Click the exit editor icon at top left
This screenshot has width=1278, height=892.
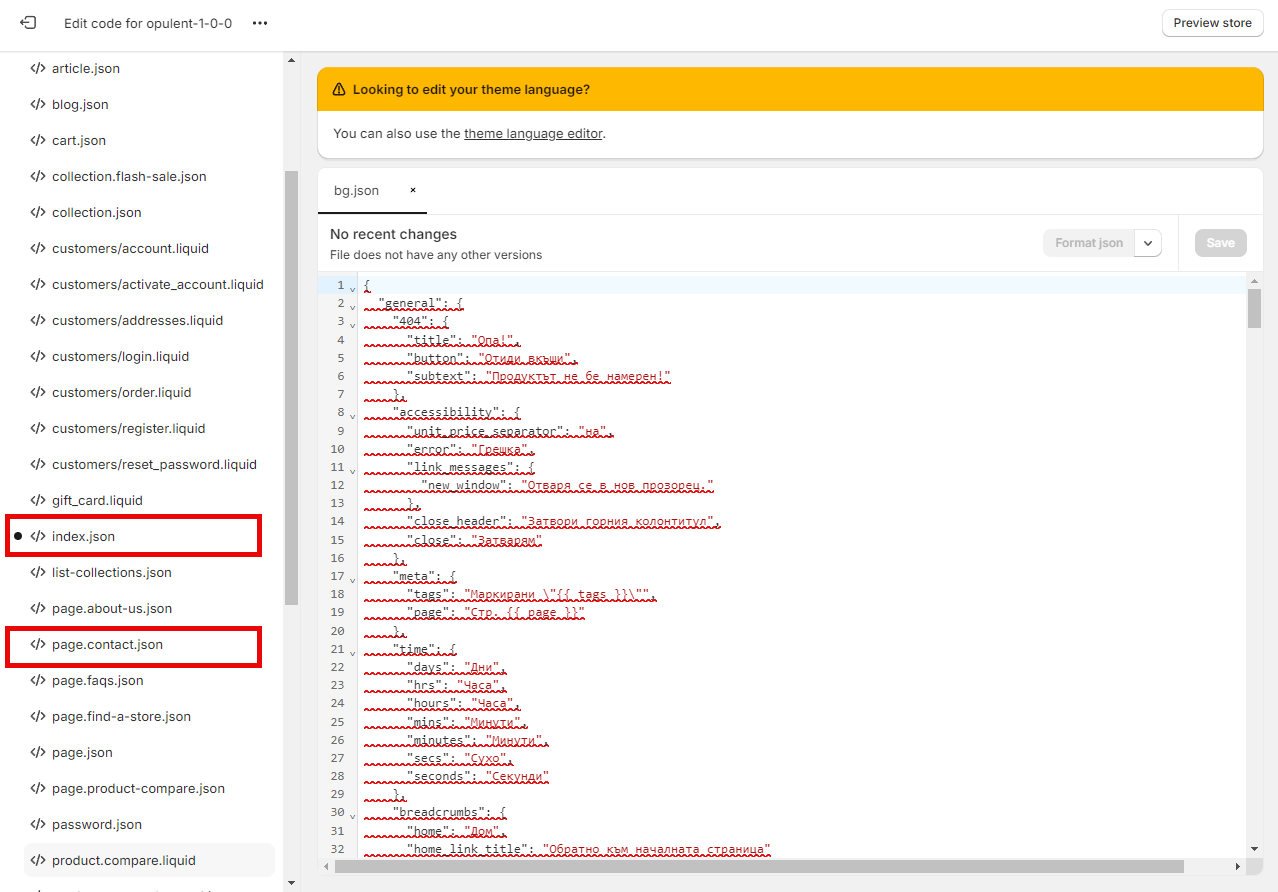click(x=28, y=23)
